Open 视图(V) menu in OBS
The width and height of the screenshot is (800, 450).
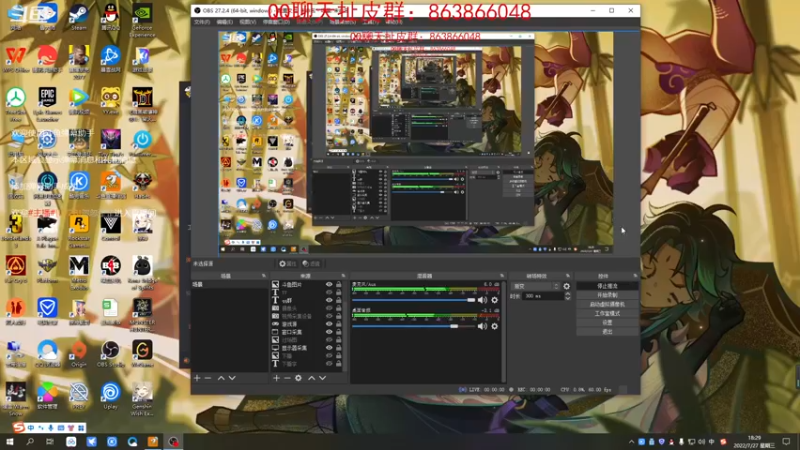pos(247,22)
